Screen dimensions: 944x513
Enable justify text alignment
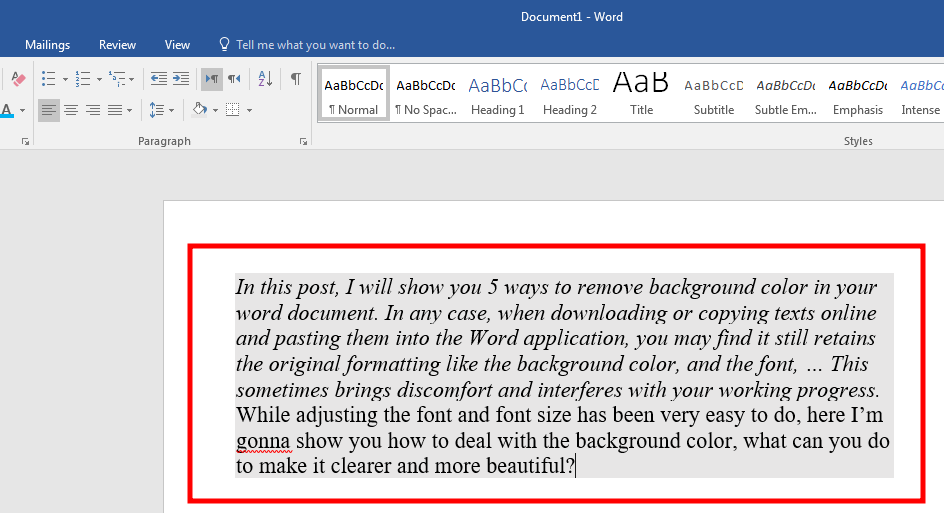pos(114,110)
